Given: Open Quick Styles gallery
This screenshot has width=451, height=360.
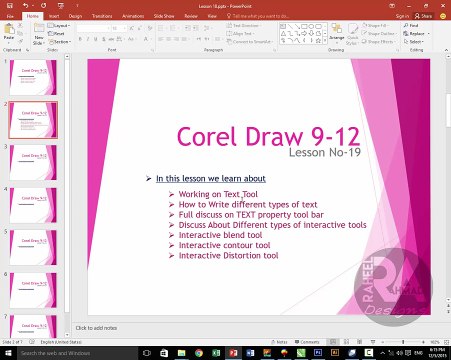Looking at the screenshot, I should [x=352, y=34].
